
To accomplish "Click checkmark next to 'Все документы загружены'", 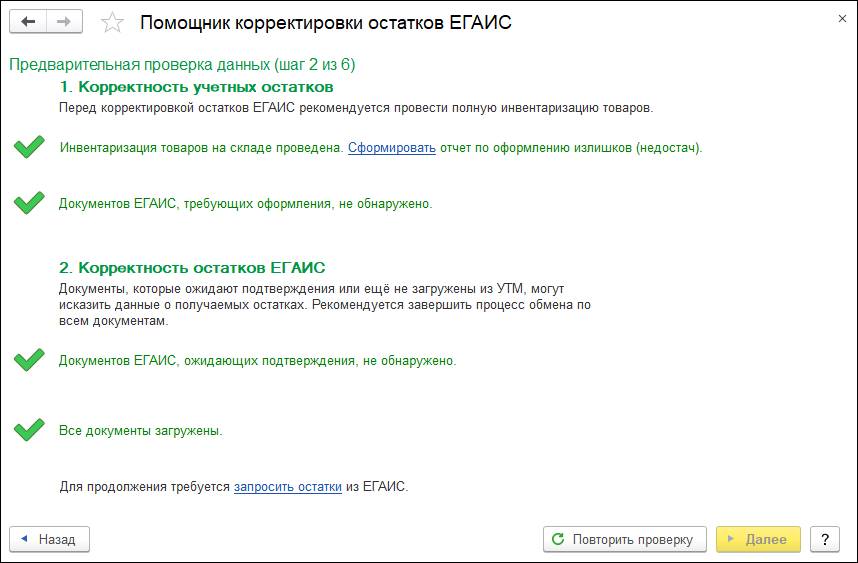I will point(29,429).
